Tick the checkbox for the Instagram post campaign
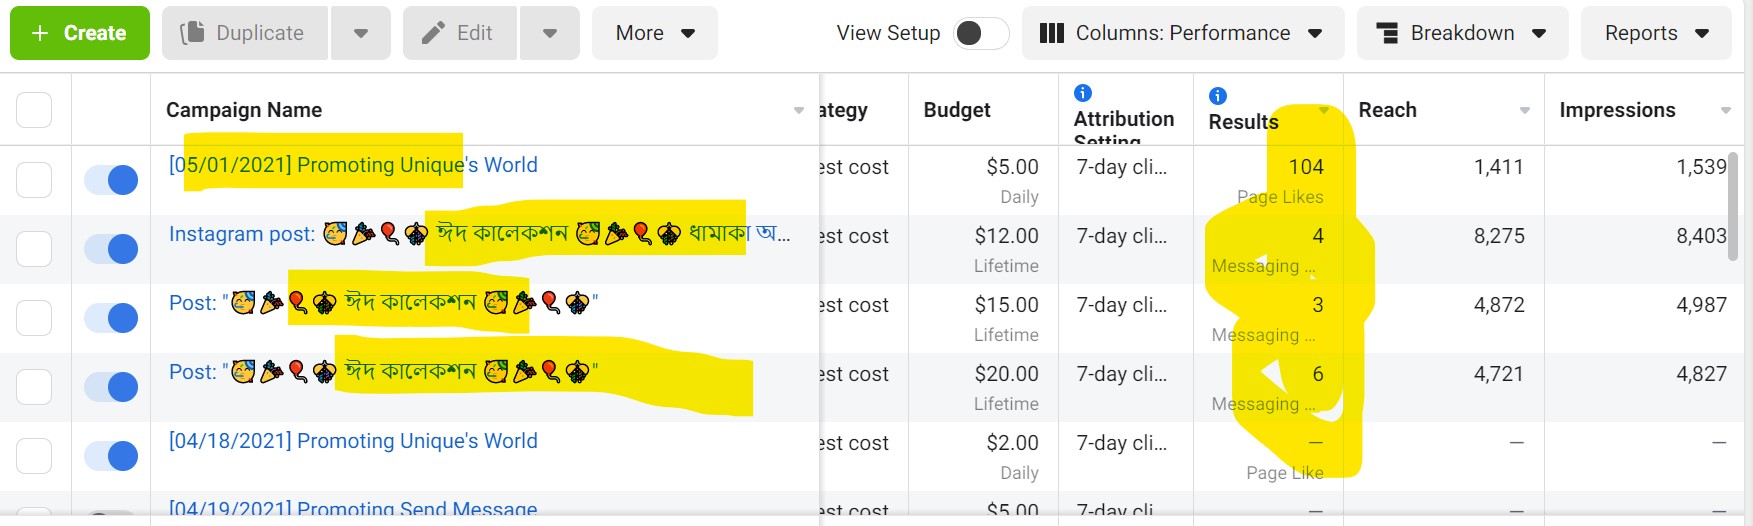This screenshot has height=526, width=1753. click(x=34, y=249)
